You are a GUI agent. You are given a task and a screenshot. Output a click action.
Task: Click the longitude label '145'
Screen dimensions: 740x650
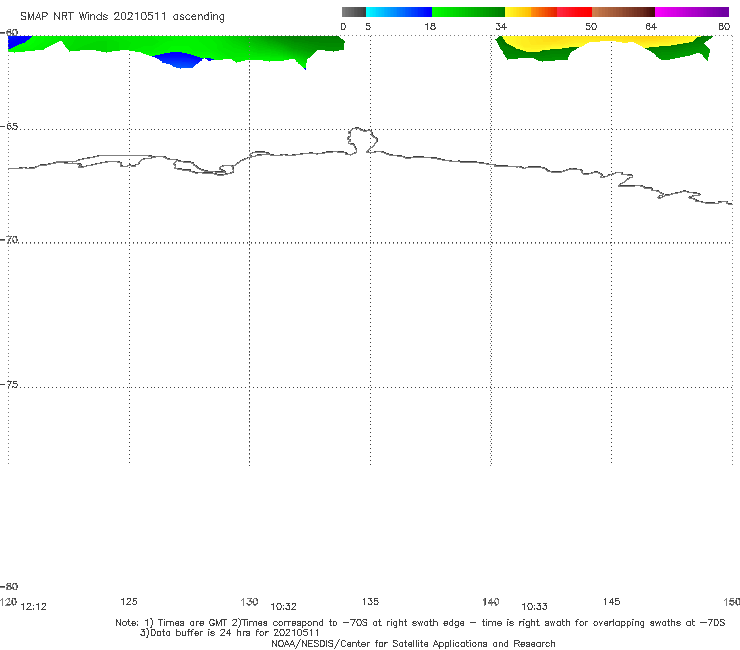pos(612,601)
